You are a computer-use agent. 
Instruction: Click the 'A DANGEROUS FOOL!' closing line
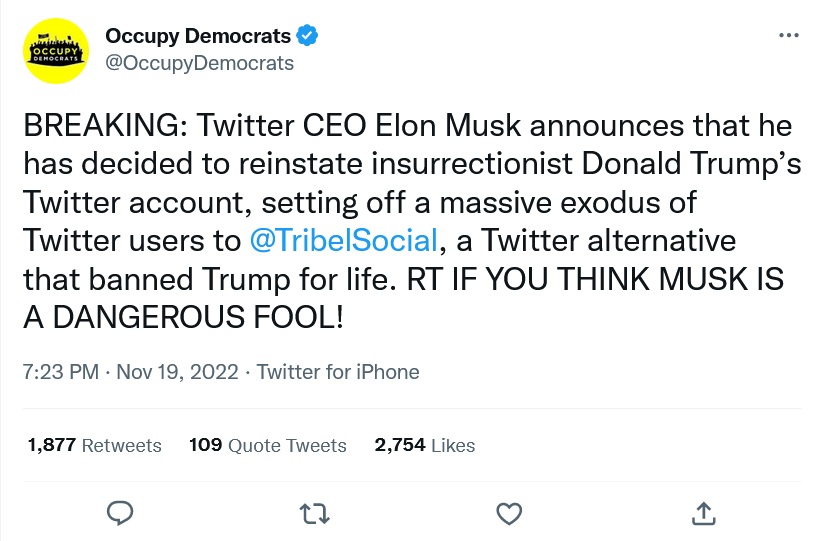point(183,317)
